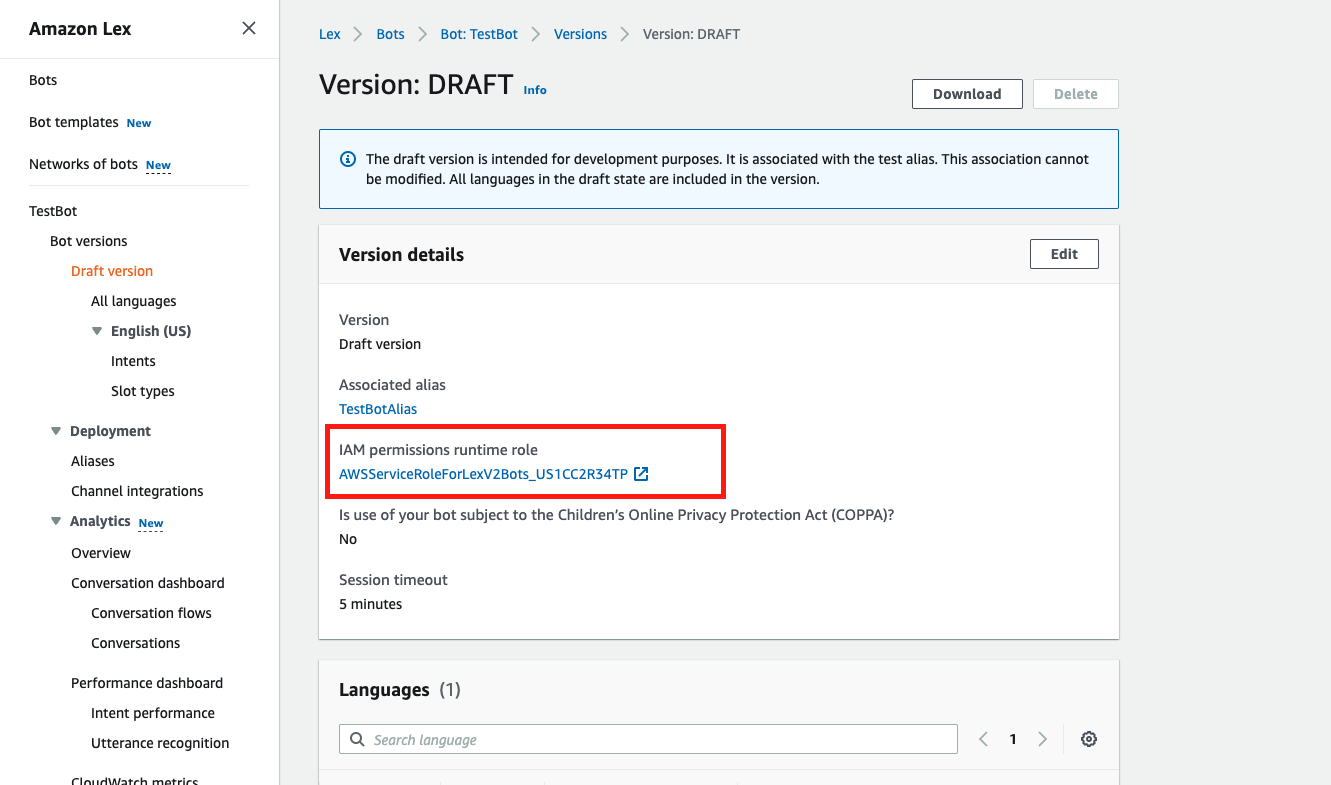
Task: Focus the Search language field
Action: click(x=648, y=739)
